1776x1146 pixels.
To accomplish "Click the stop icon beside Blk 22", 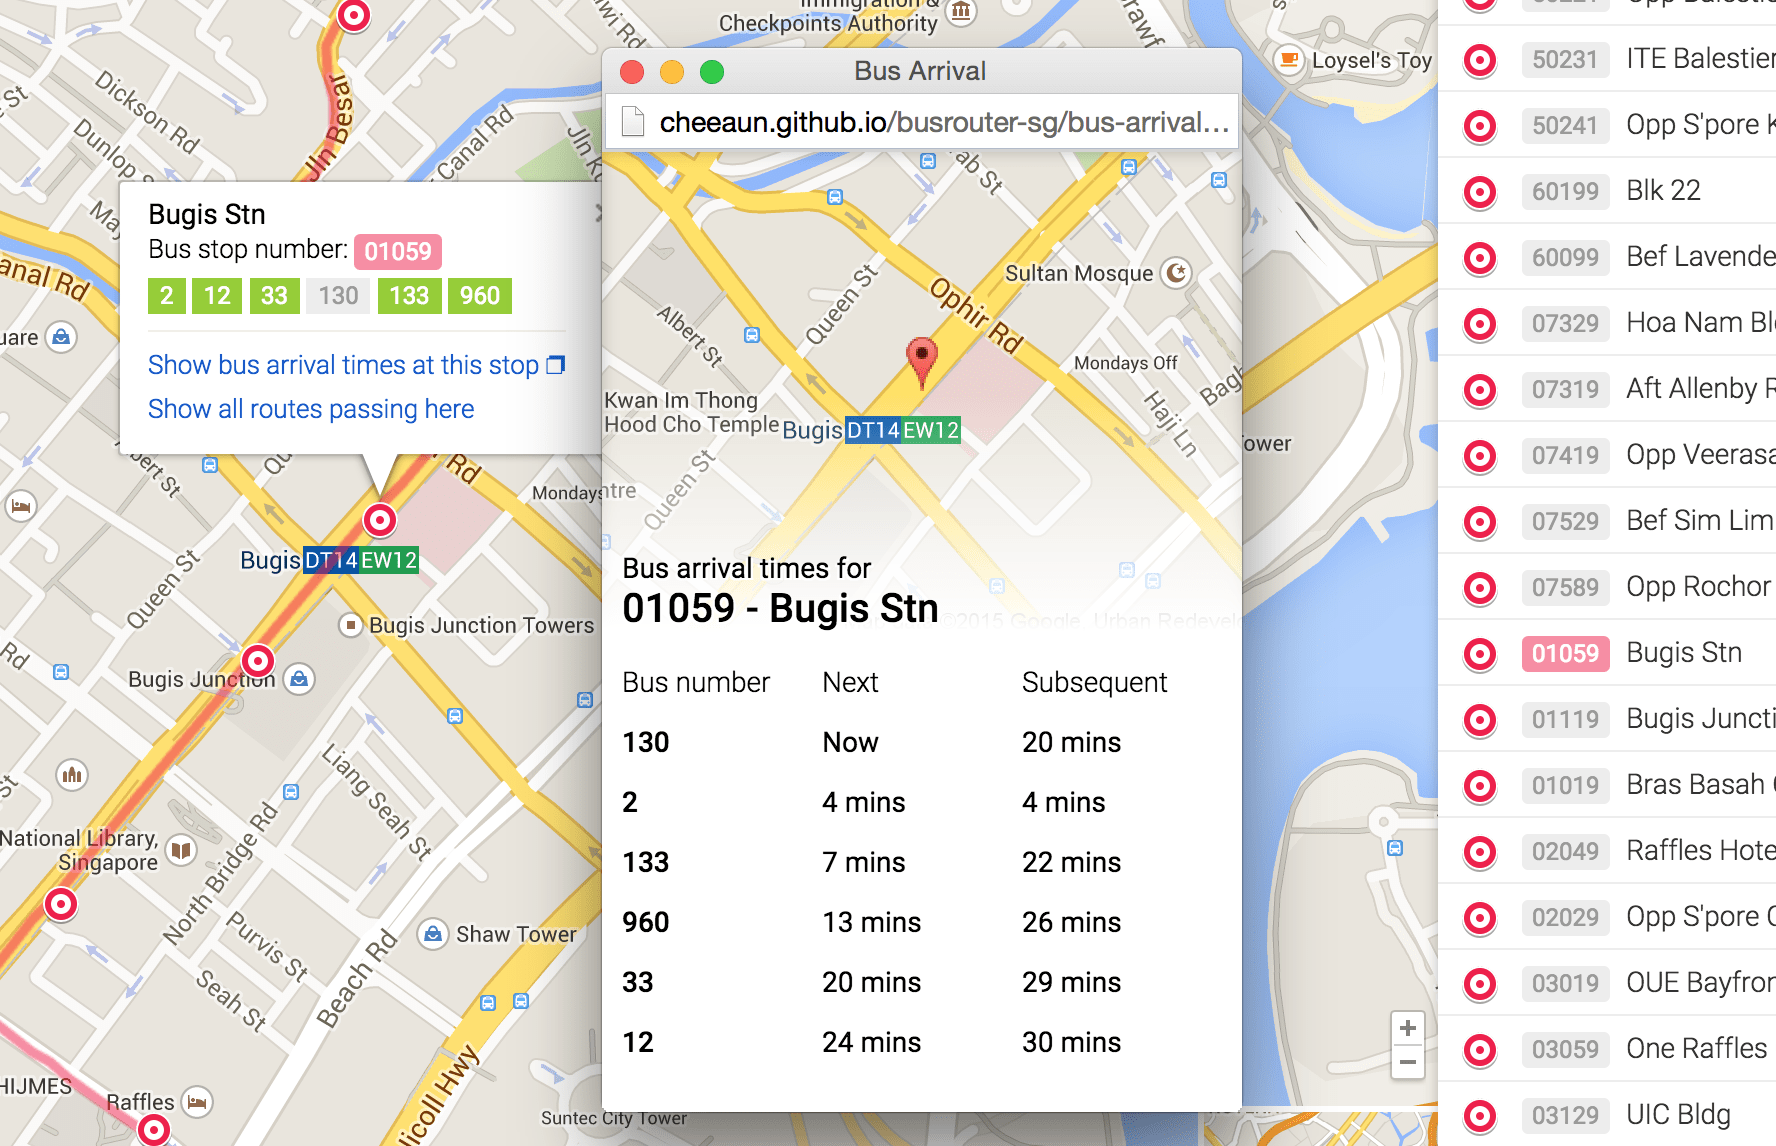I will pyautogui.click(x=1479, y=192).
